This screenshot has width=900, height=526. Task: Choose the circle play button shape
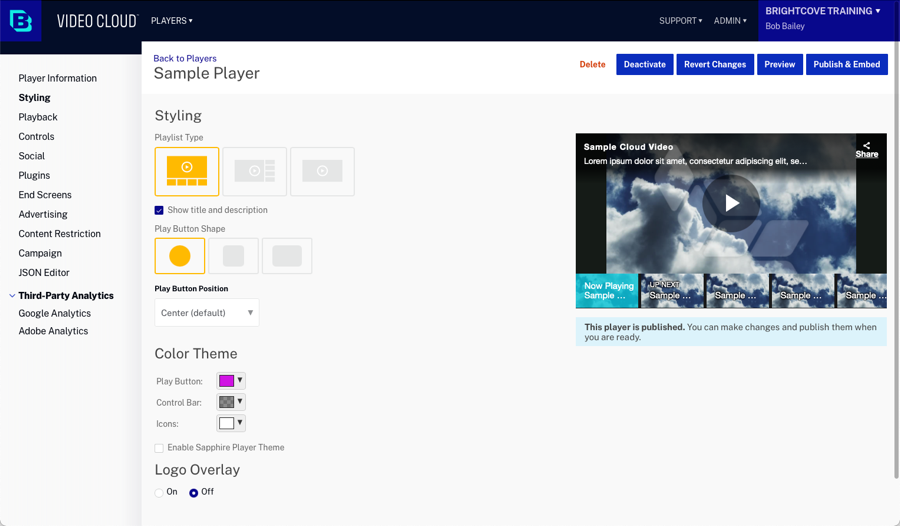coord(180,256)
